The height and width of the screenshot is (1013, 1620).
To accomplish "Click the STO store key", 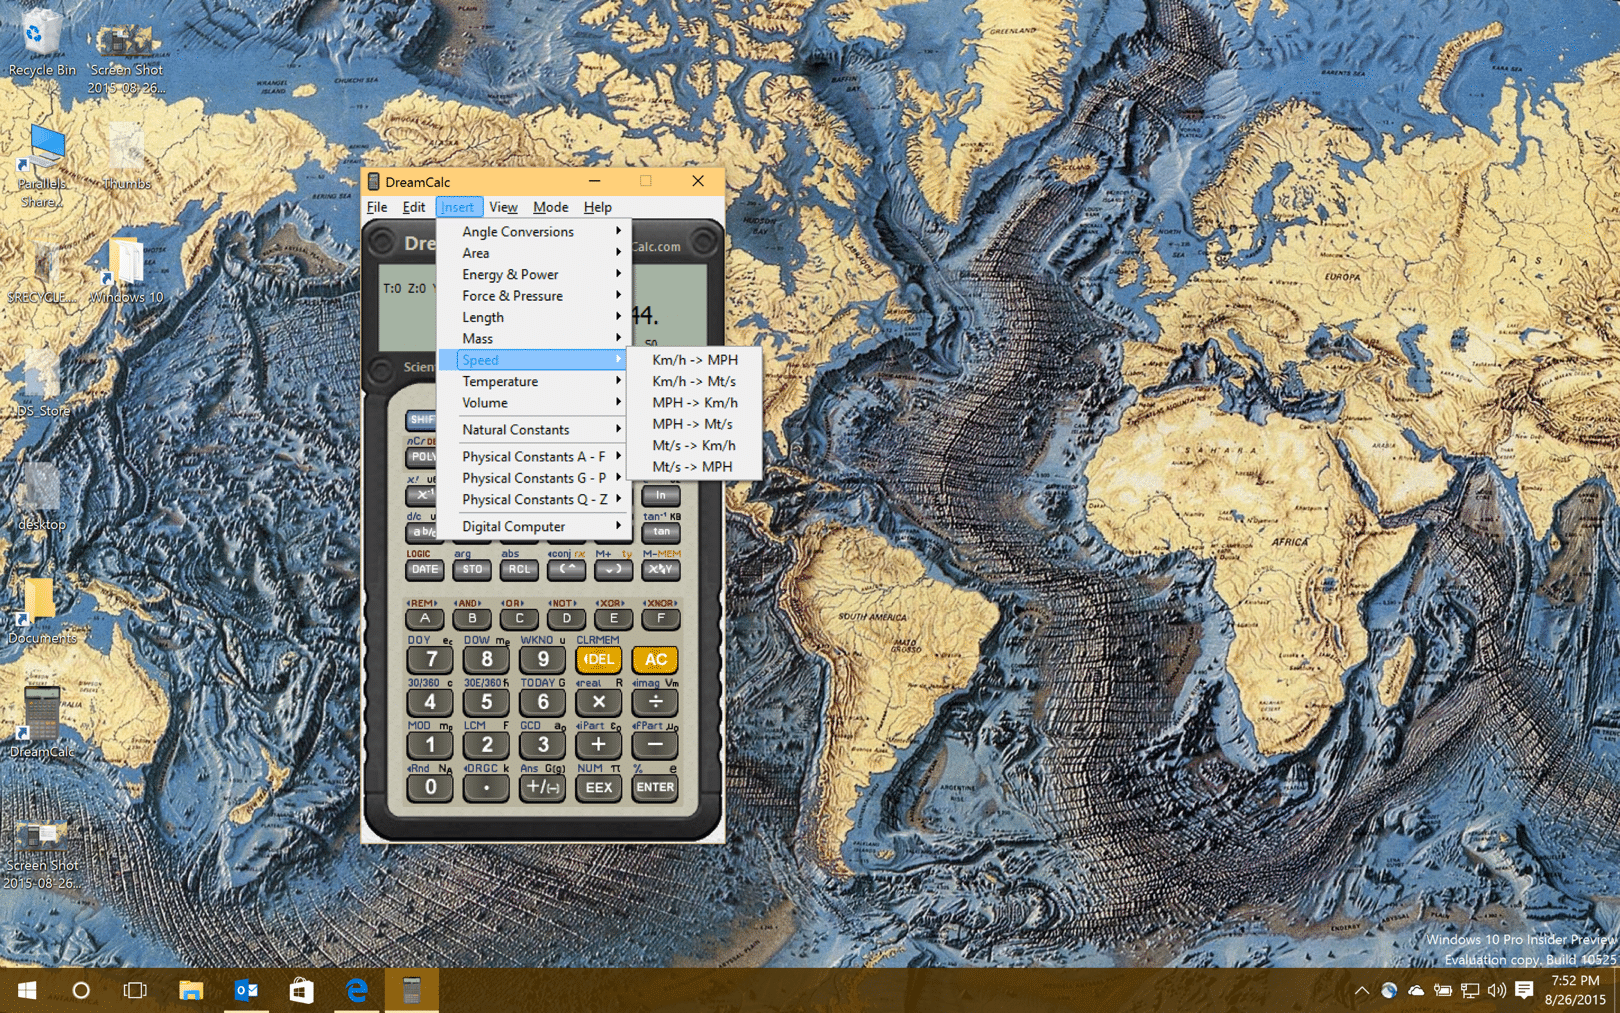I will (x=472, y=569).
